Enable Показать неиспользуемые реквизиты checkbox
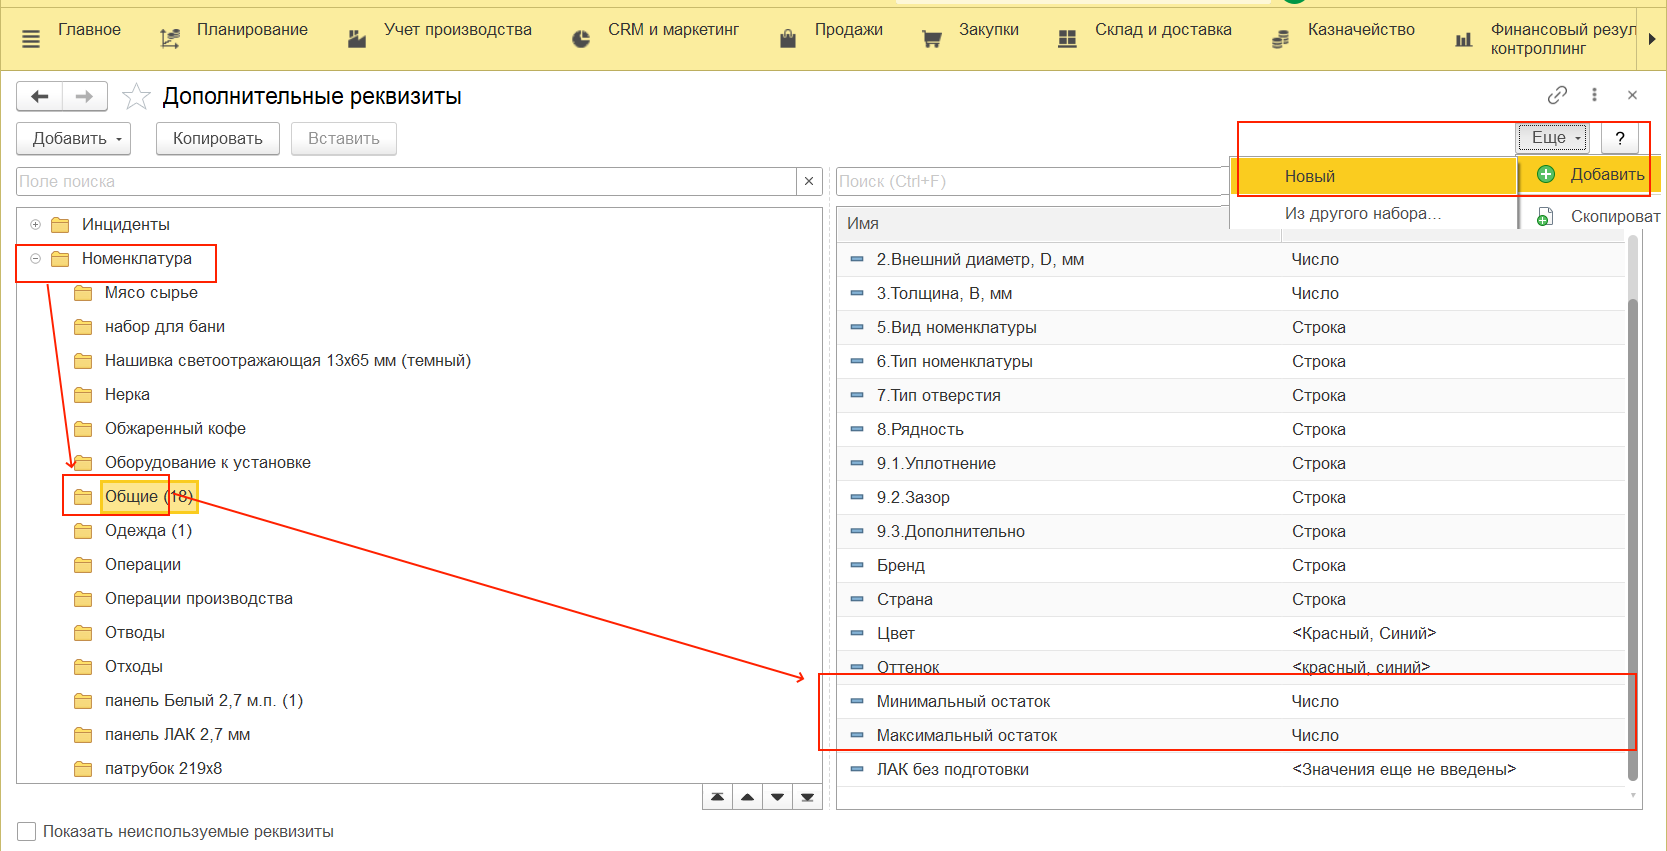The height and width of the screenshot is (851, 1667). pos(27,831)
